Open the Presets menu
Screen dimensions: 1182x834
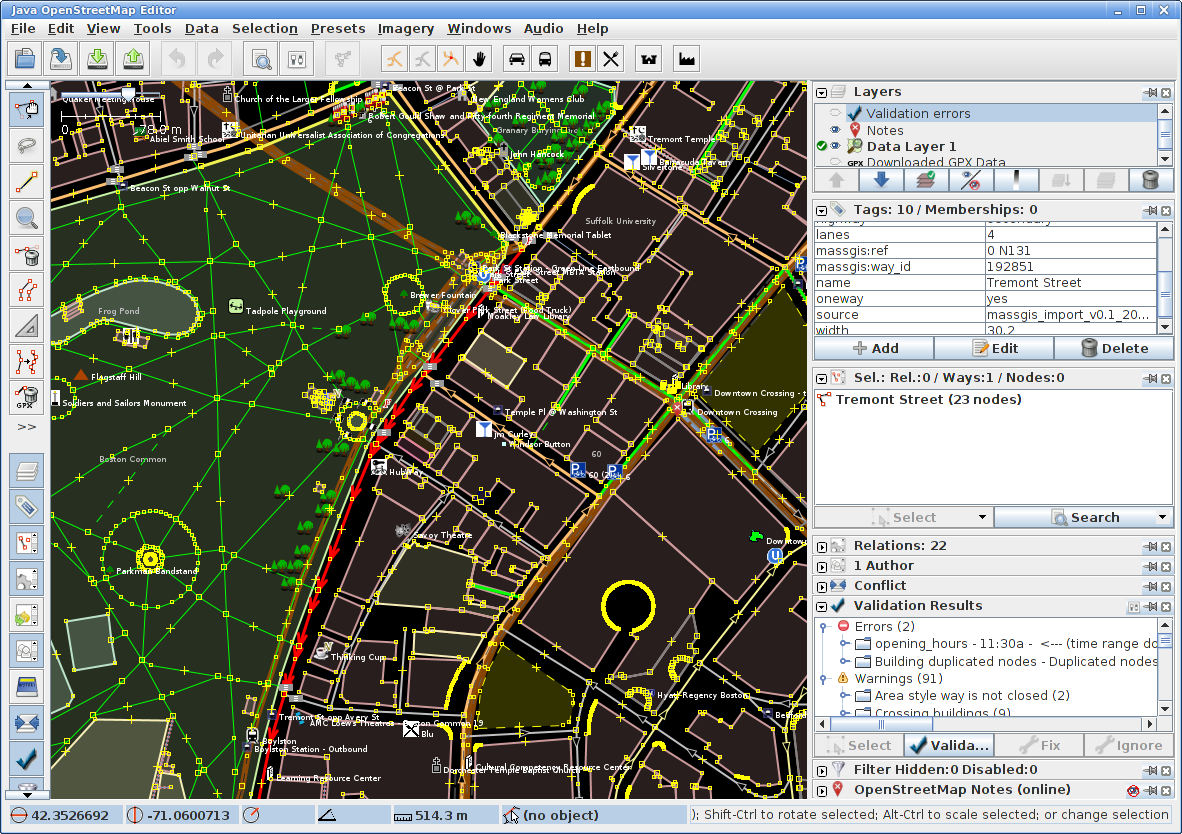coord(337,29)
